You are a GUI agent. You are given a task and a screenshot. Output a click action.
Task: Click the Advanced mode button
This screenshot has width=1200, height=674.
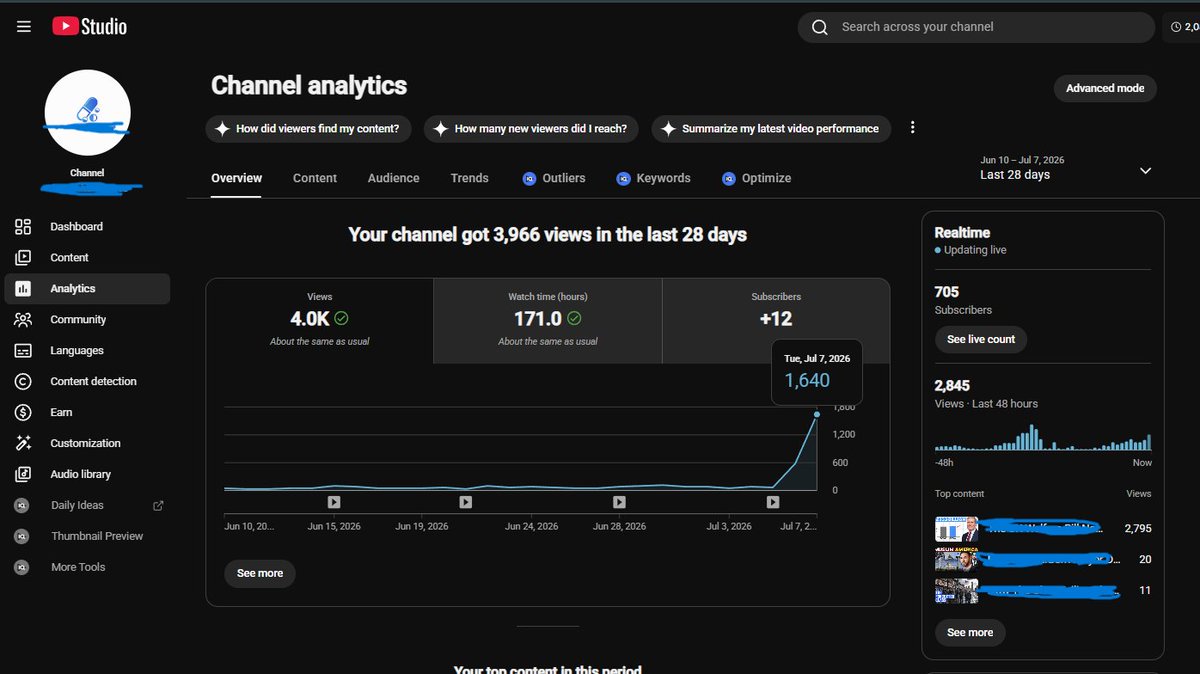pyautogui.click(x=1105, y=88)
